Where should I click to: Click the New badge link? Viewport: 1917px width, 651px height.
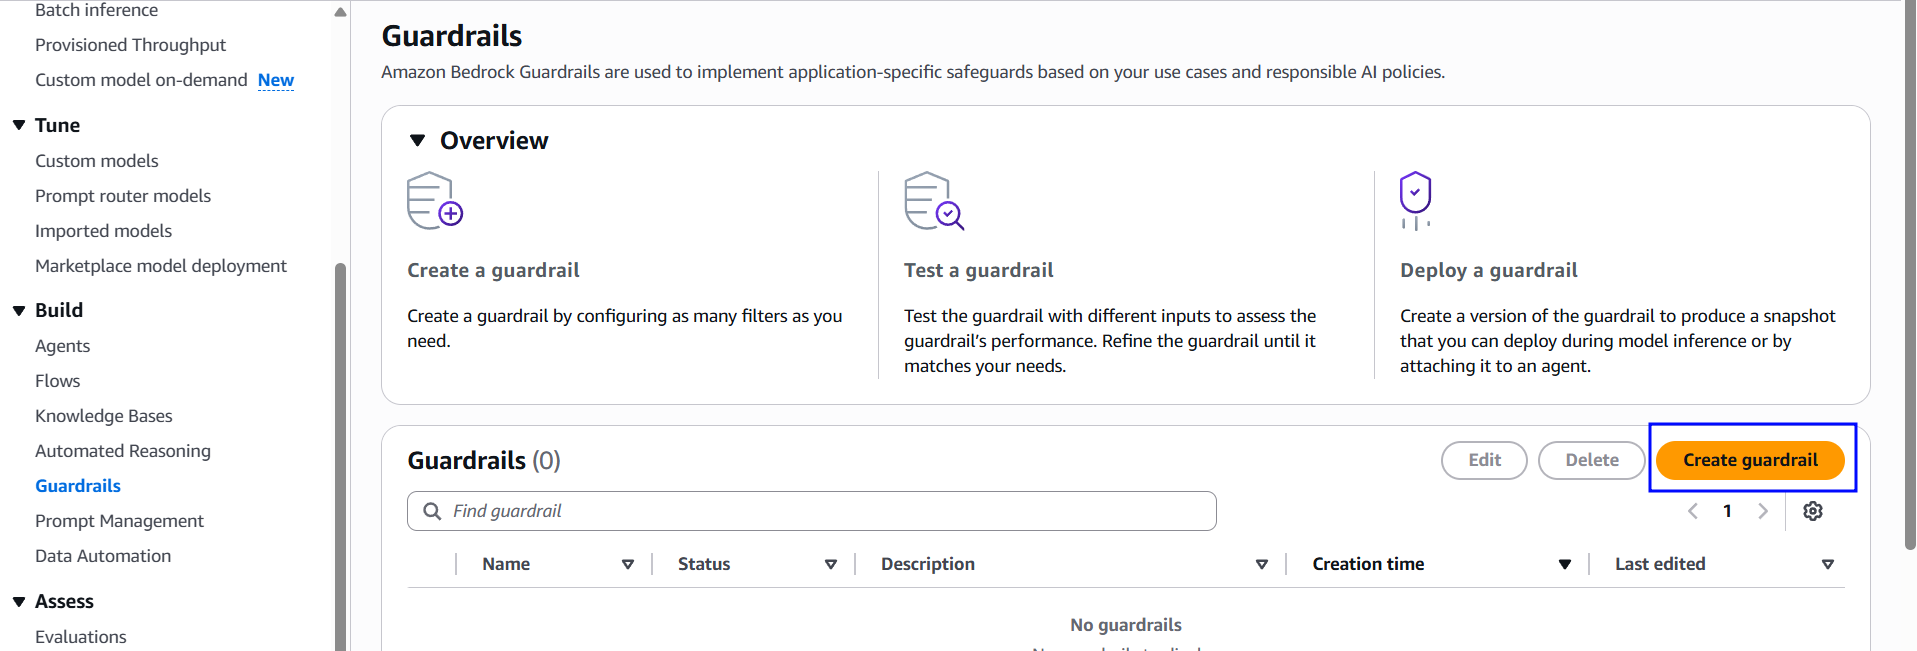(276, 80)
